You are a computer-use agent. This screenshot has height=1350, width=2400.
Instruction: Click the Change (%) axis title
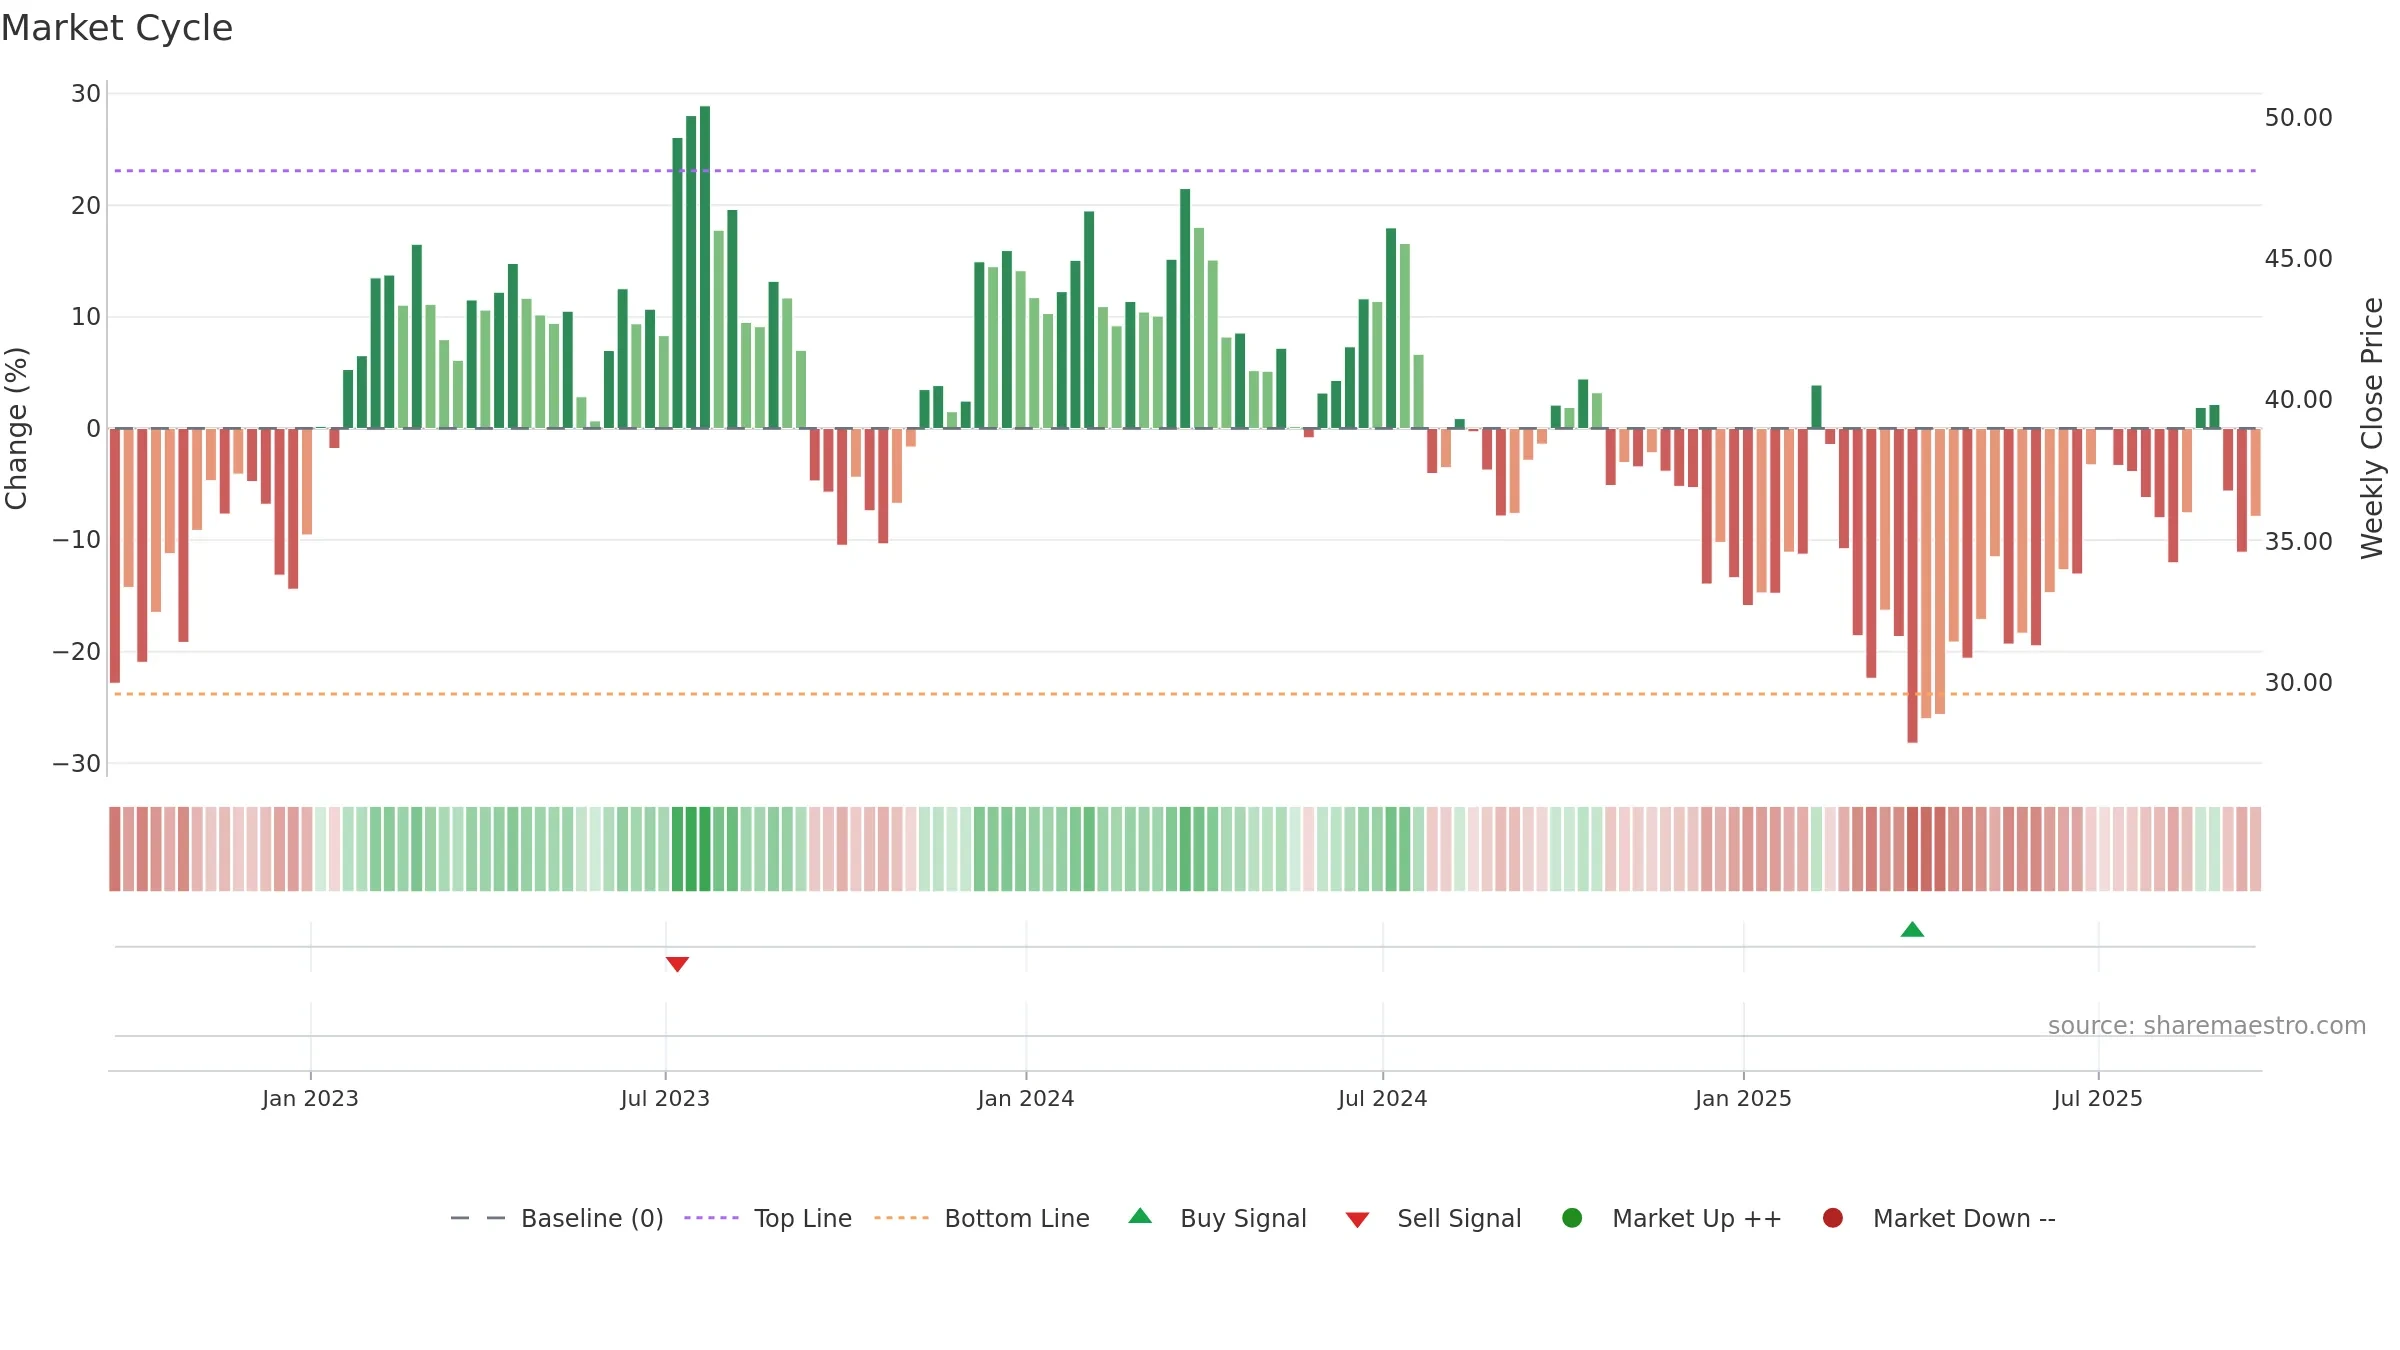coord(17,428)
